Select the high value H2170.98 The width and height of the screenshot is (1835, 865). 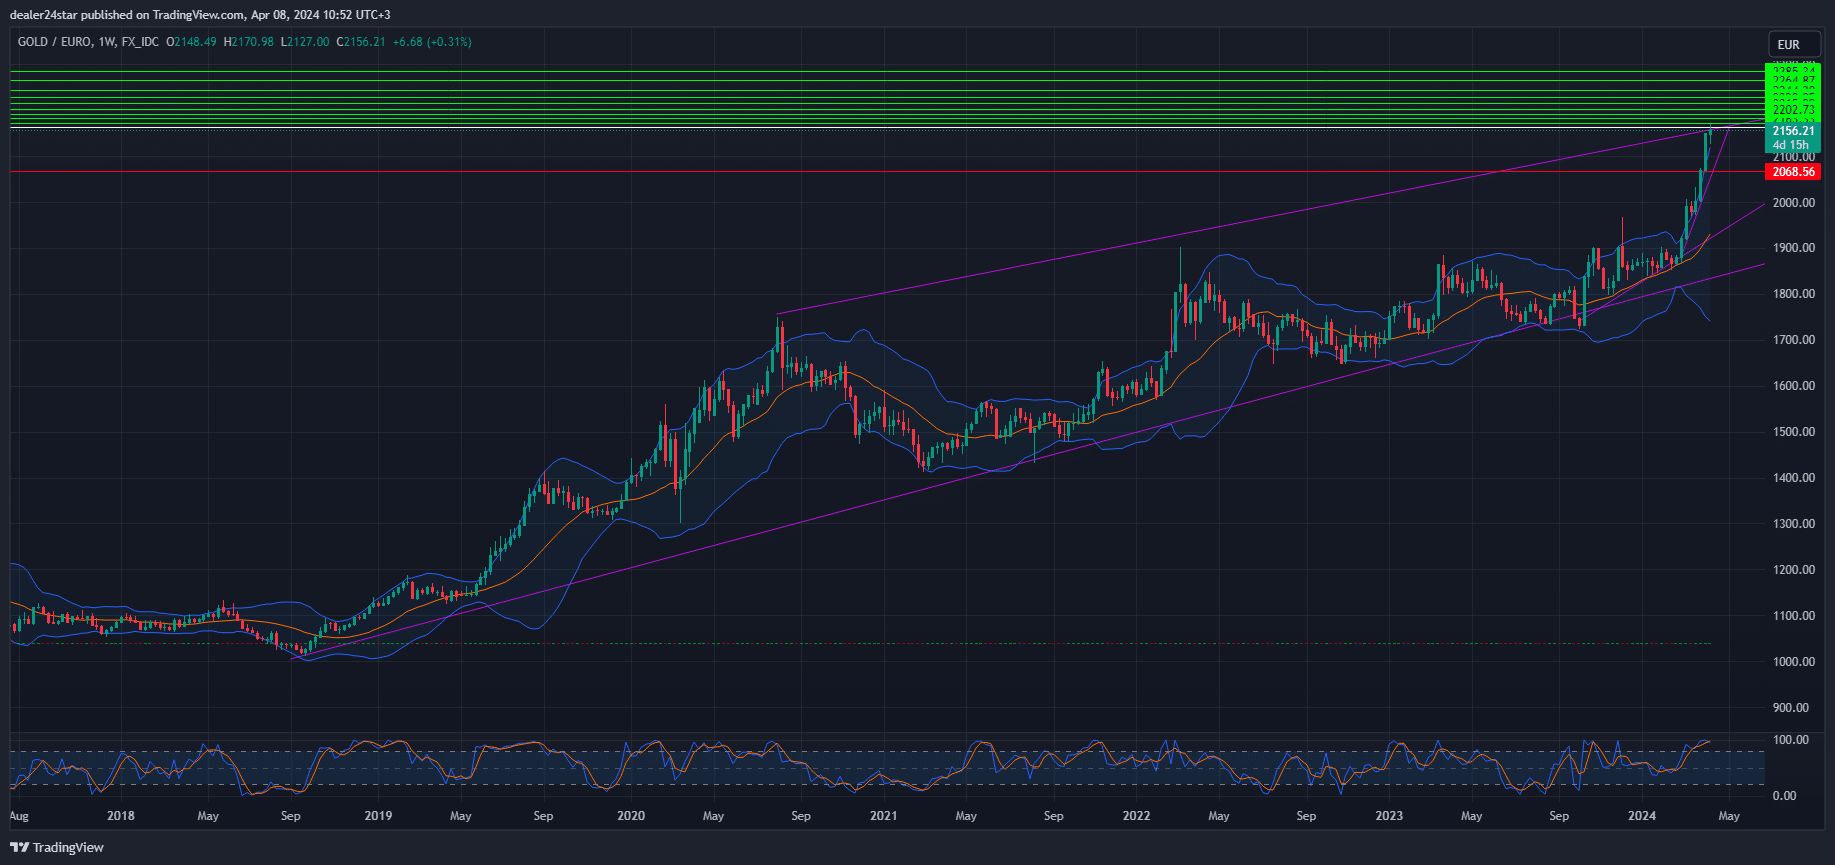point(248,42)
